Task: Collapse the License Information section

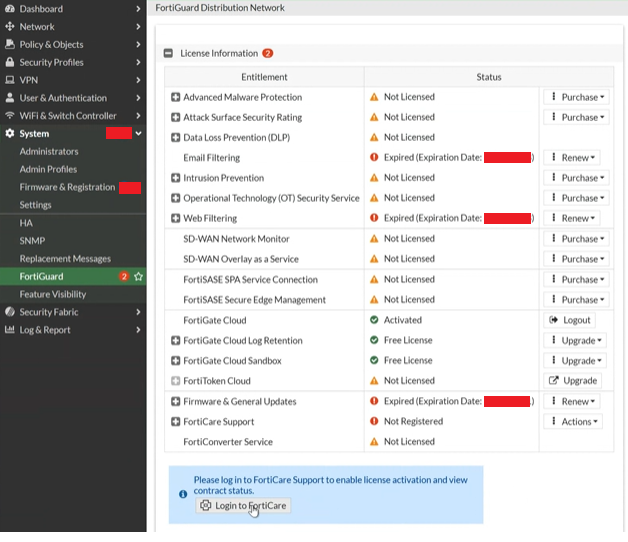Action: [x=169, y=53]
